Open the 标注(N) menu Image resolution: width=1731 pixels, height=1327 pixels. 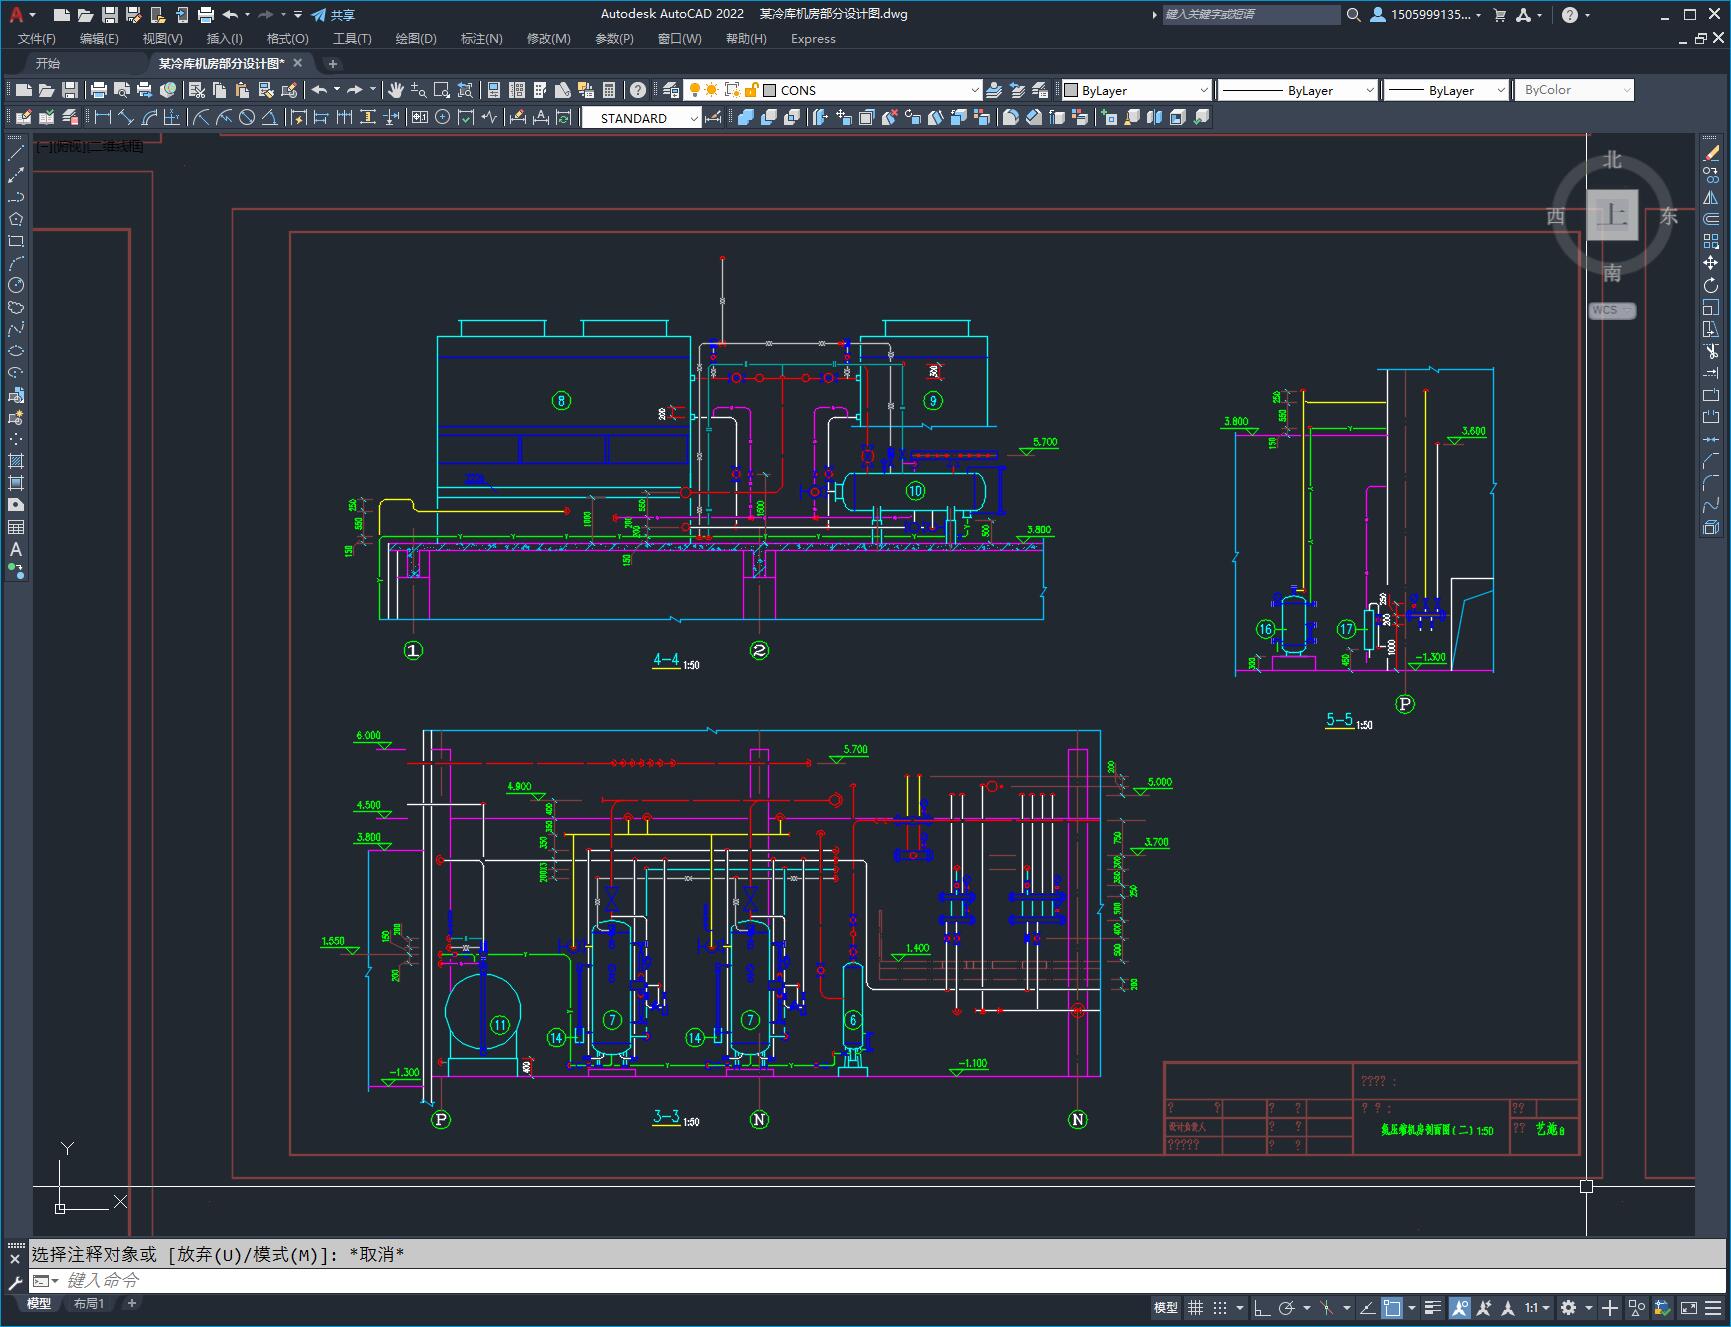[x=481, y=38]
